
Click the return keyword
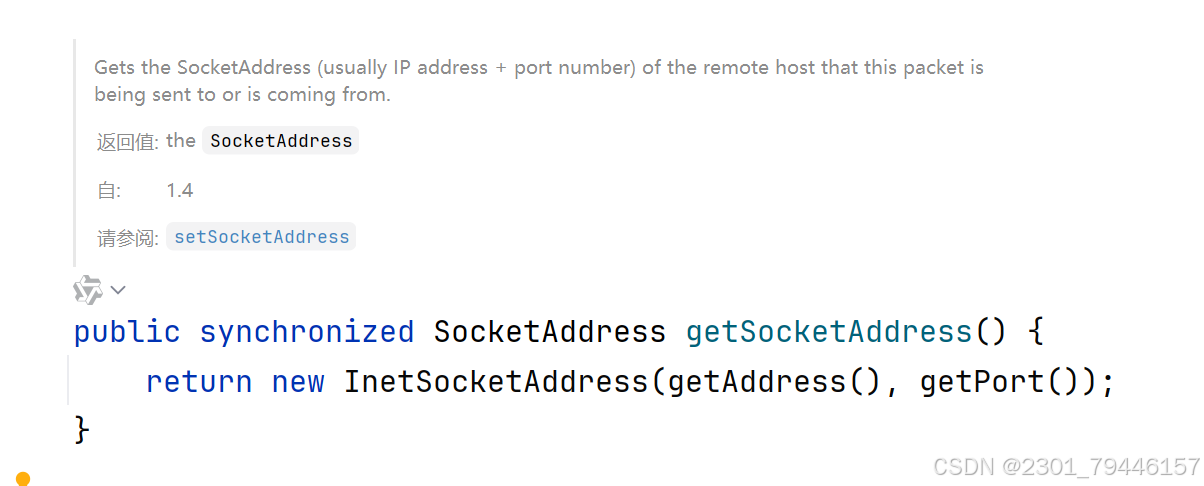click(199, 381)
